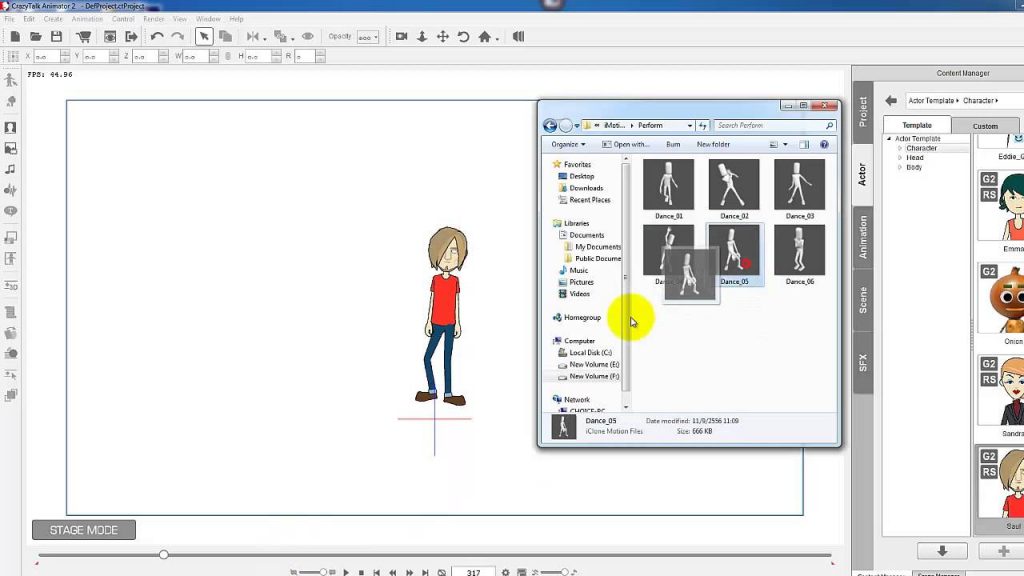
Task: Toggle the width-height lock link icon
Action: tap(228, 57)
